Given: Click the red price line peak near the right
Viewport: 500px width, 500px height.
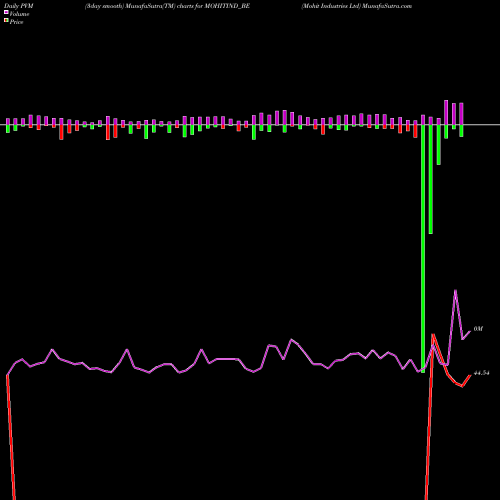Looking at the screenshot, I should [433, 335].
